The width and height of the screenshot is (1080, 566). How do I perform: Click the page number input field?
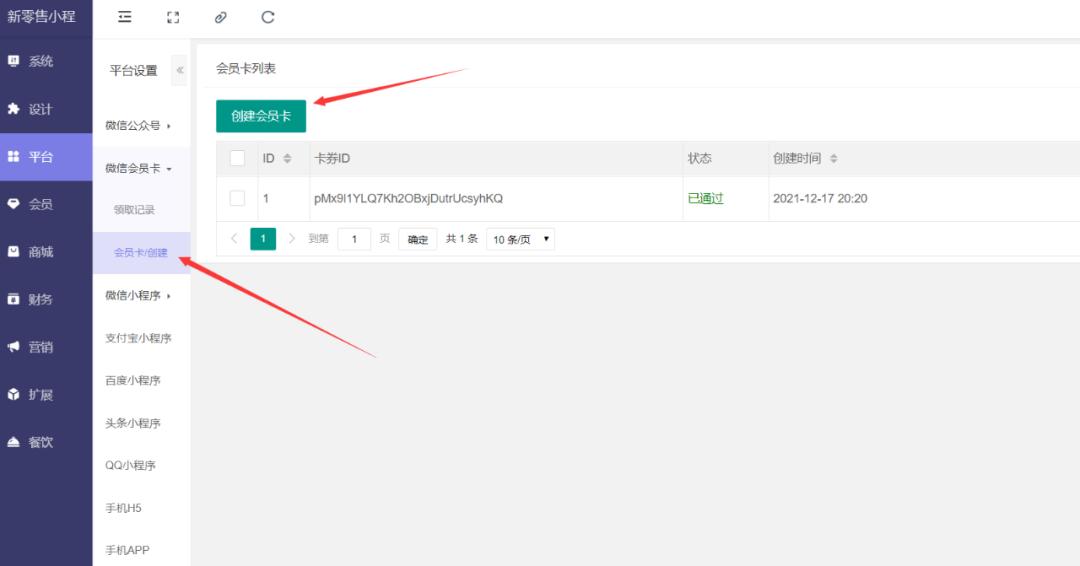tap(354, 239)
